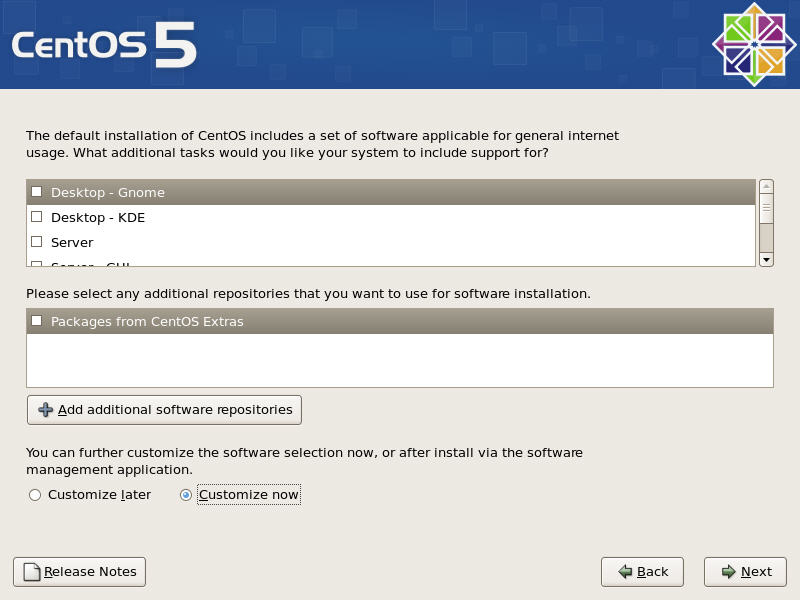Go Back to the previous step
800x600 pixels.
[x=642, y=571]
